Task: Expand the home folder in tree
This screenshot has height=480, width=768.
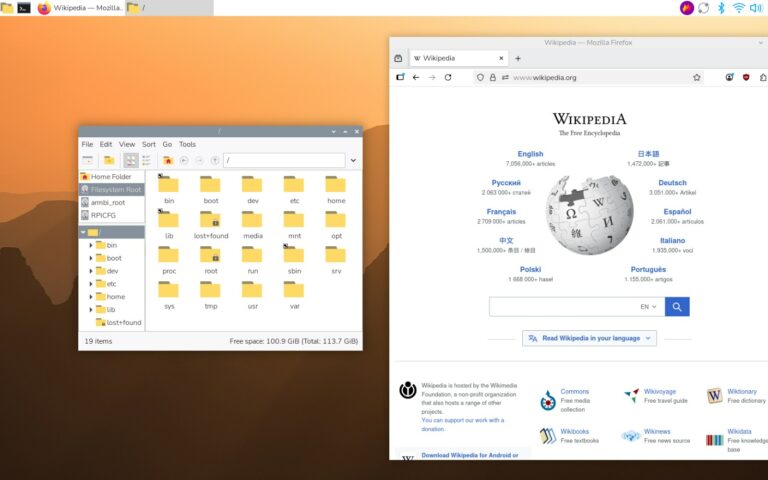Action: pyautogui.click(x=91, y=296)
